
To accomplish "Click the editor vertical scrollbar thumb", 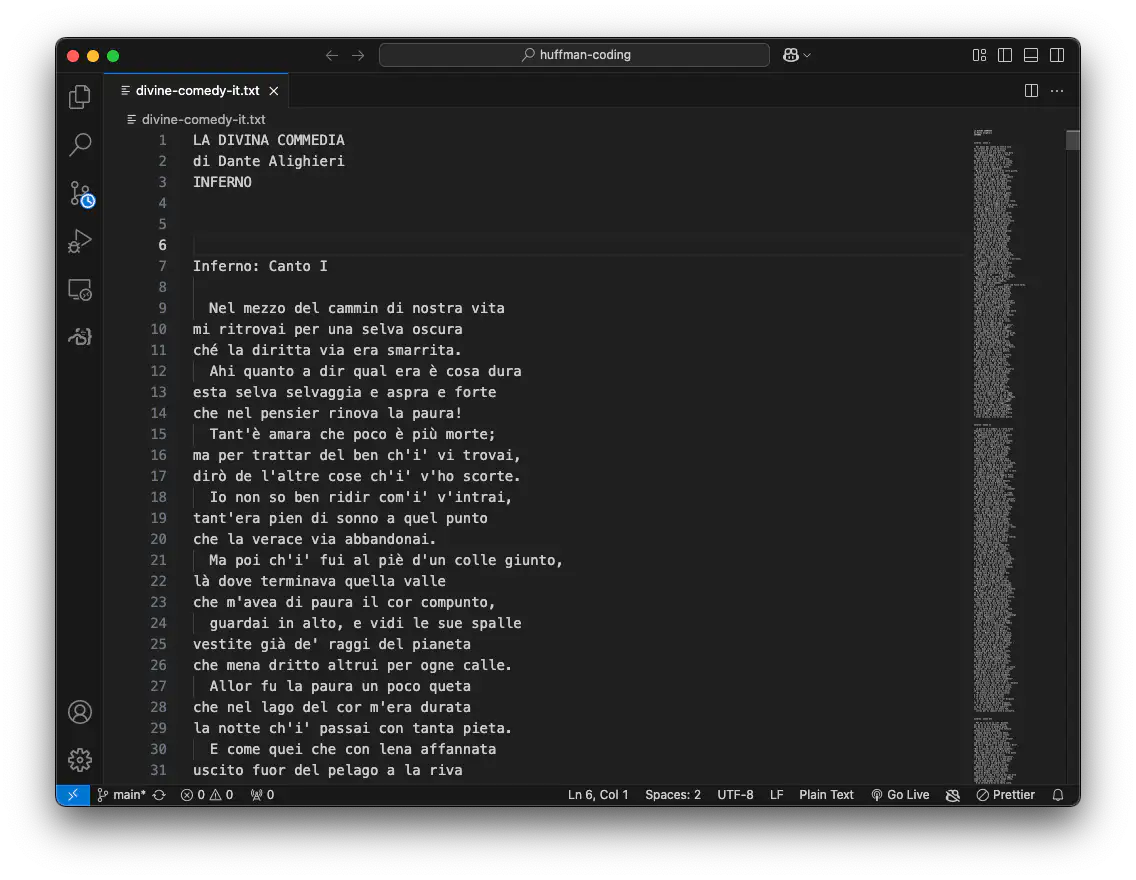I will [1073, 140].
